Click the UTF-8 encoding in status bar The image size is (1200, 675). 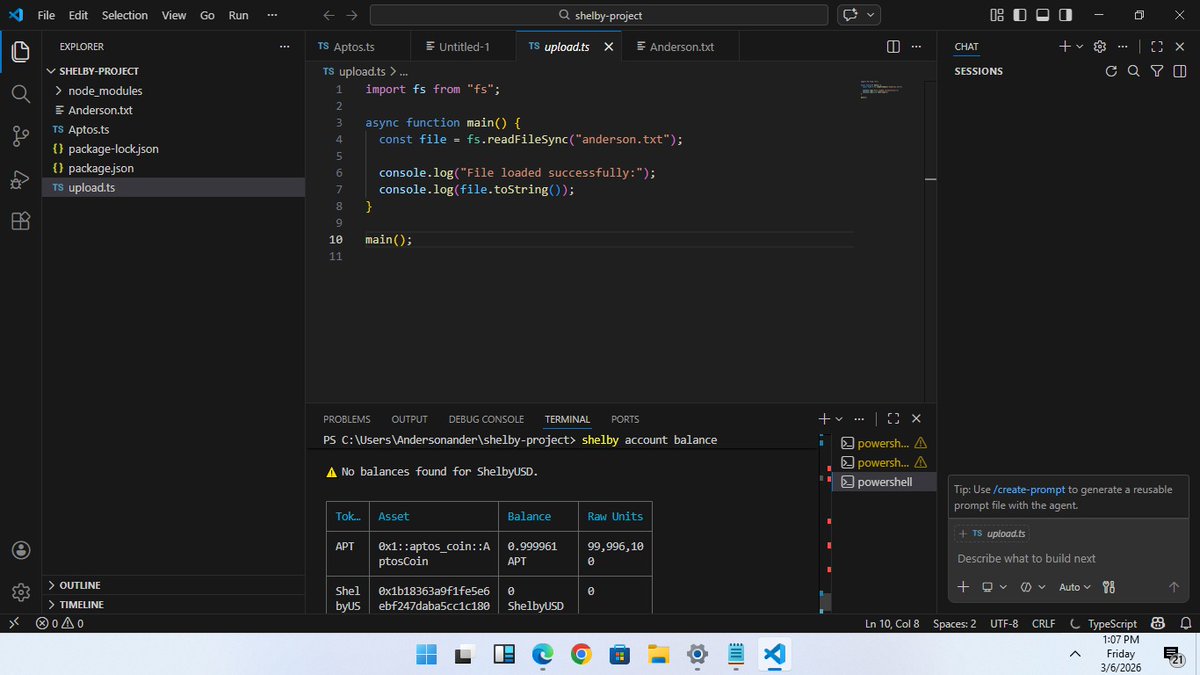(x=1004, y=623)
